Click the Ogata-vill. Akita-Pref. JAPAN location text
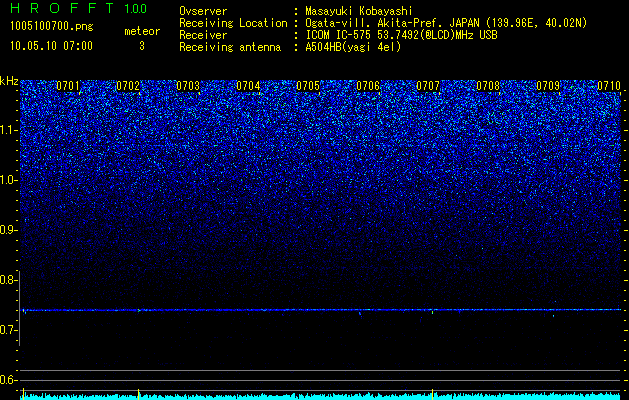The height and width of the screenshot is (400, 629). pyautogui.click(x=446, y=23)
